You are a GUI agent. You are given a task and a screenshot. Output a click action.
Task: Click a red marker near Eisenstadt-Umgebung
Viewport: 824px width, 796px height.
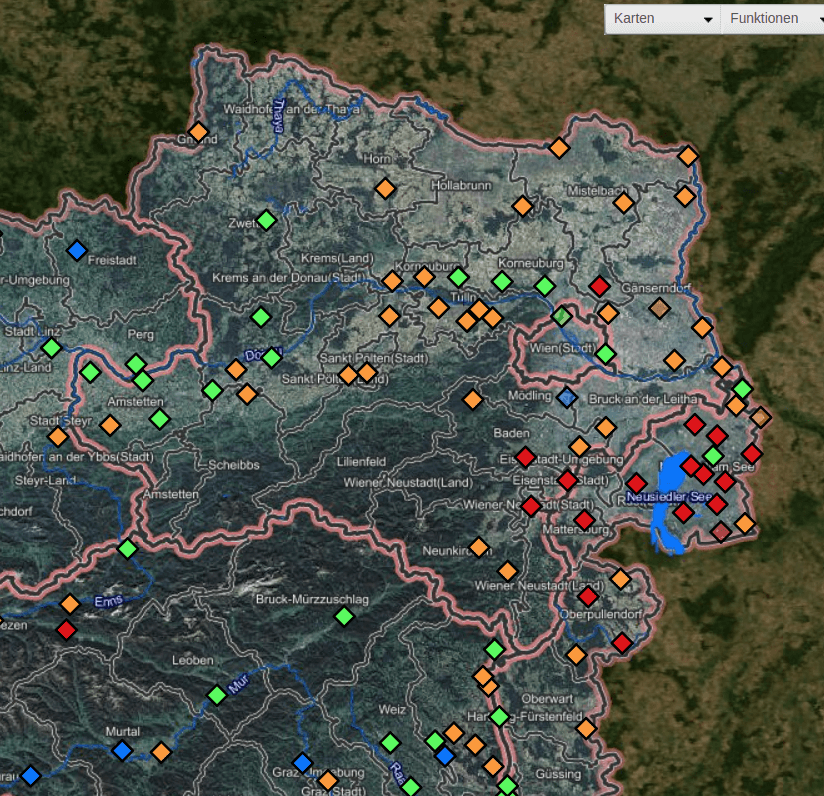[x=527, y=456]
